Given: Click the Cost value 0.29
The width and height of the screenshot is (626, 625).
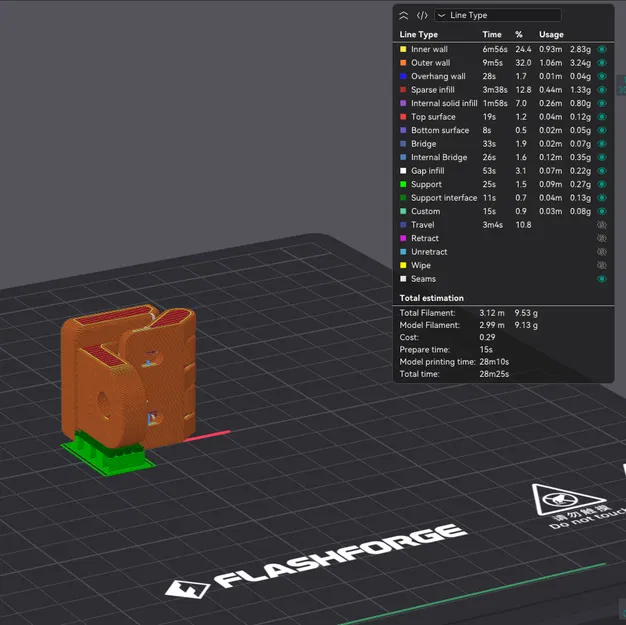Looking at the screenshot, I should point(487,337).
